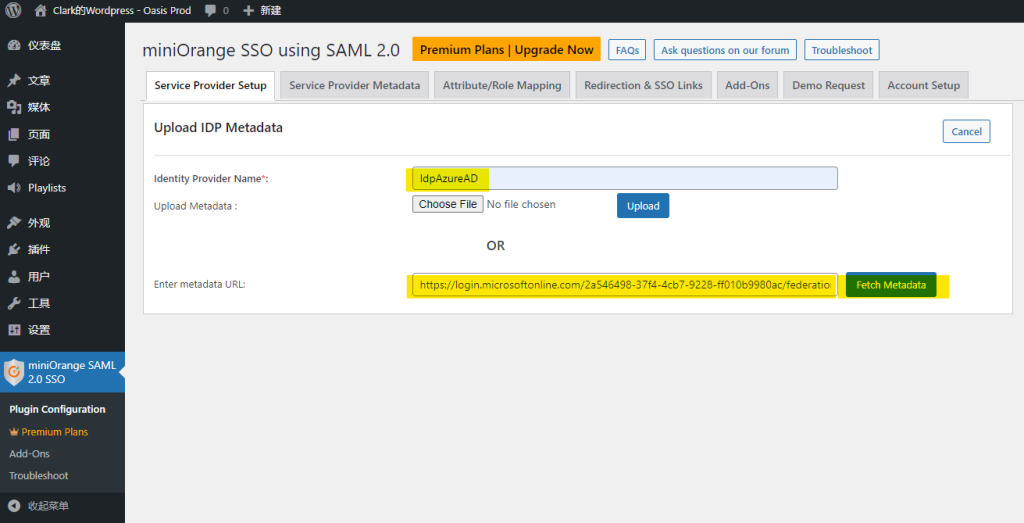Open the Plugins plug icon in sidebar

click(14, 249)
